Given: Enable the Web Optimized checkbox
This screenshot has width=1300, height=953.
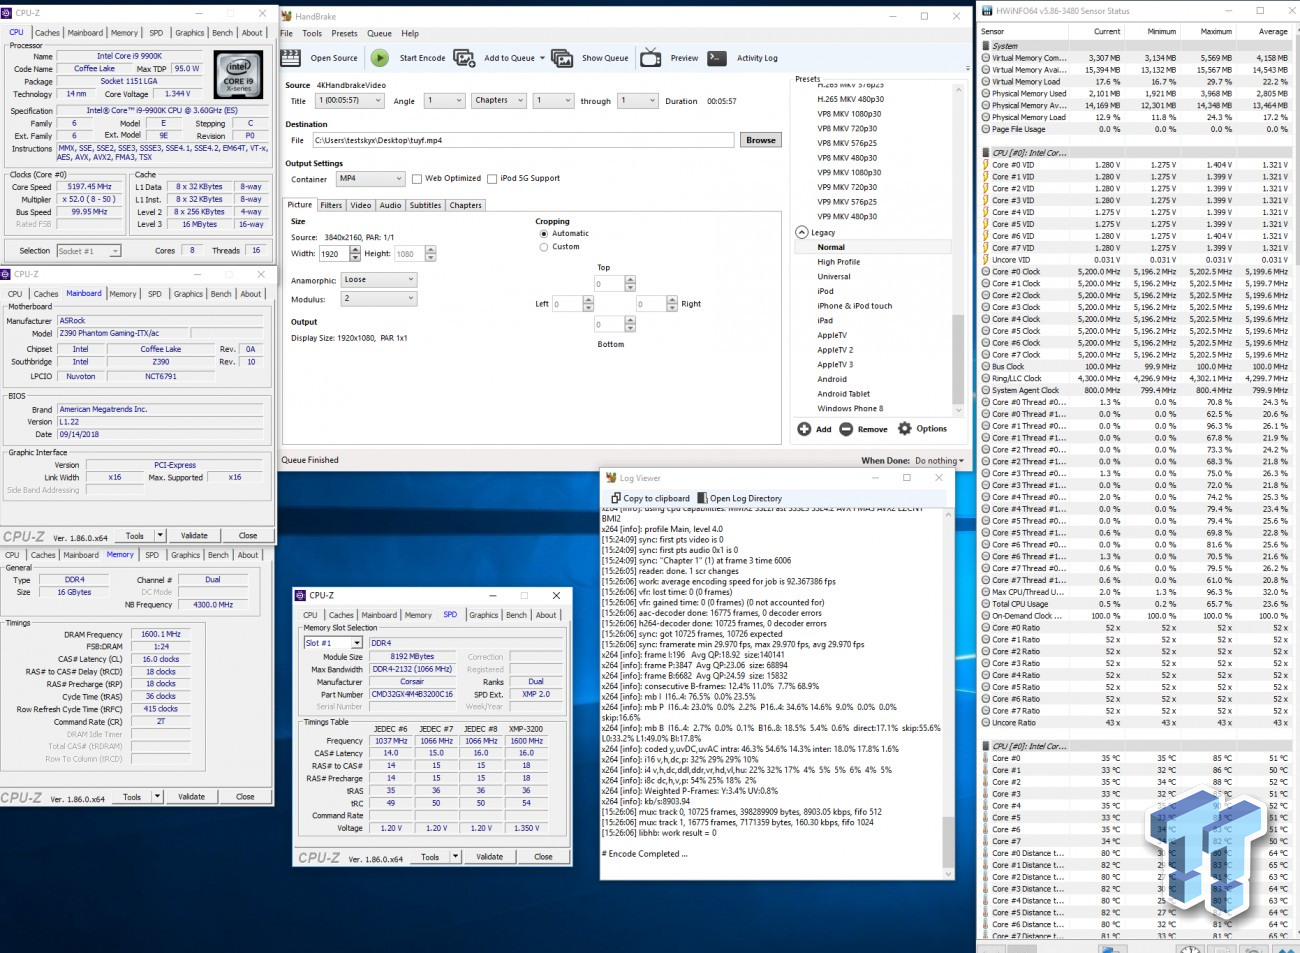Looking at the screenshot, I should 417,179.
